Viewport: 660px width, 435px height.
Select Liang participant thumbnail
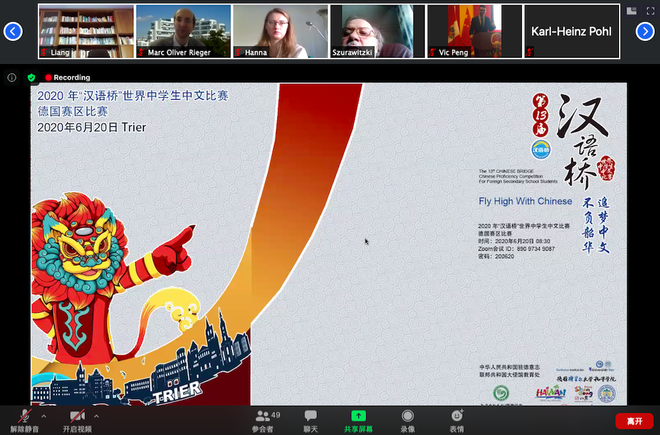86,31
